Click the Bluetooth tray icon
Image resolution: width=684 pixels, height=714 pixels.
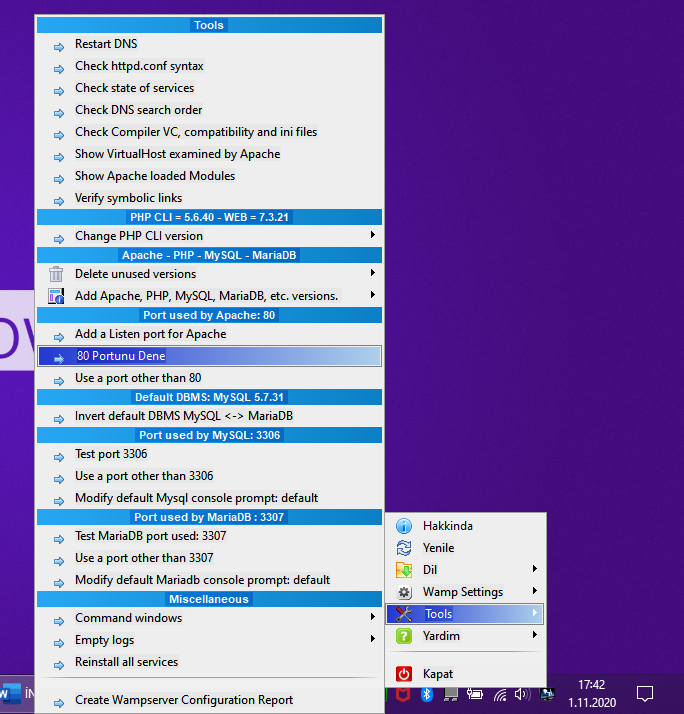pyautogui.click(x=426, y=694)
